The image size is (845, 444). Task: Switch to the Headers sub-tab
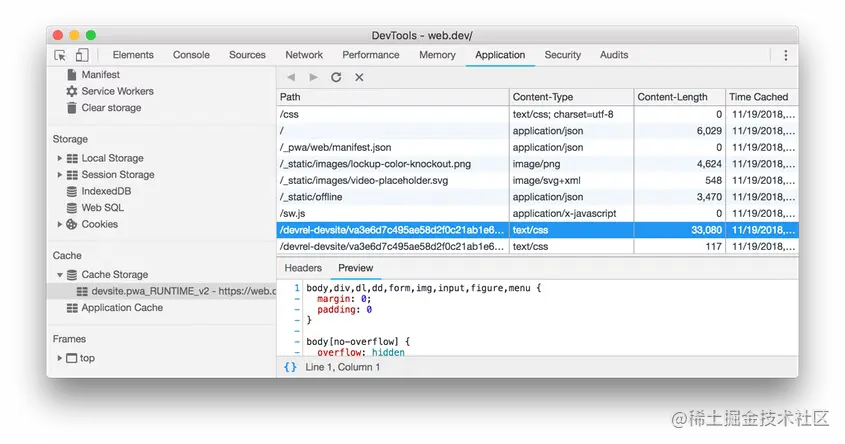[303, 268]
